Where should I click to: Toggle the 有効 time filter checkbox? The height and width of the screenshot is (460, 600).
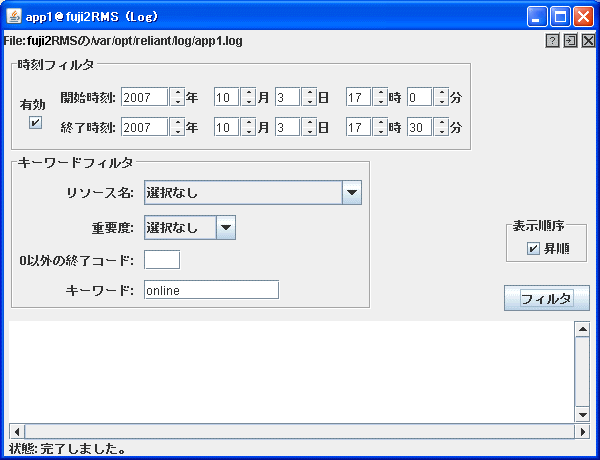[36, 122]
